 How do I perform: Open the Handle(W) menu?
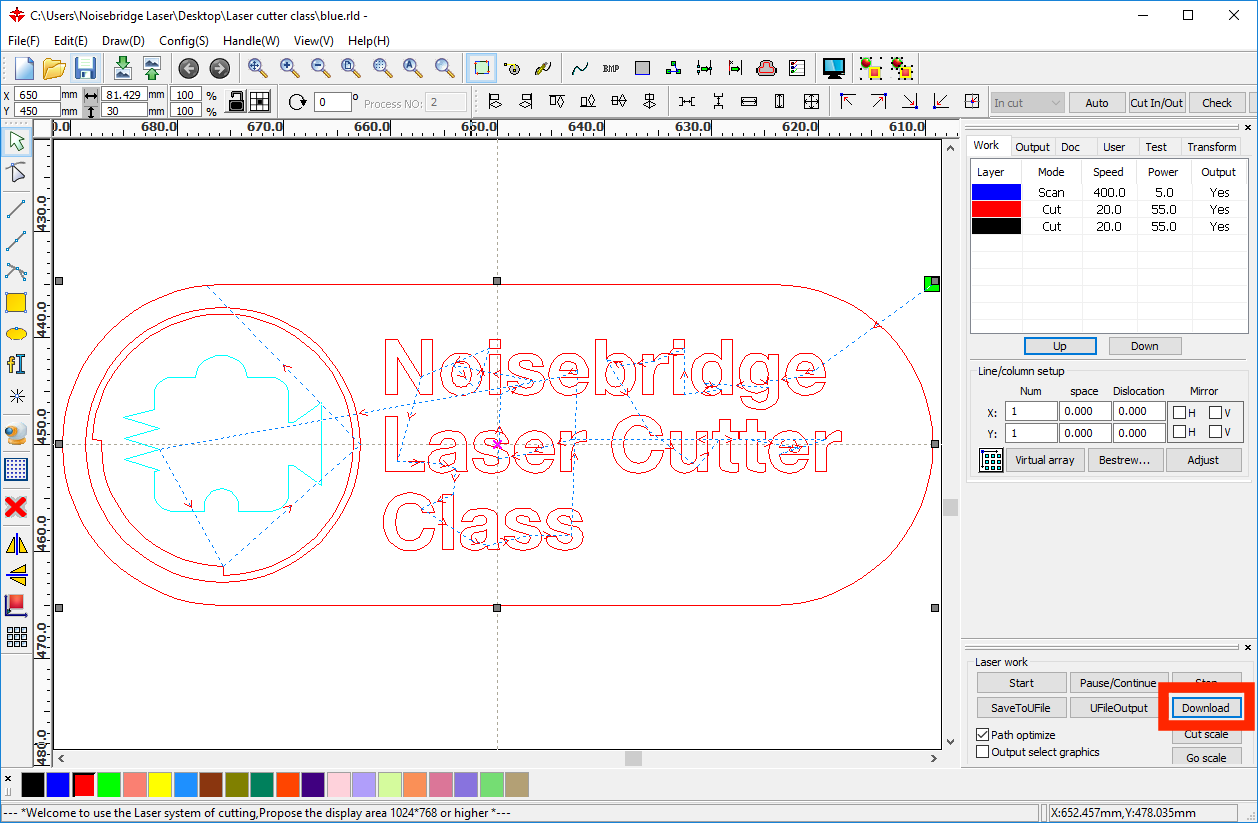(x=251, y=41)
